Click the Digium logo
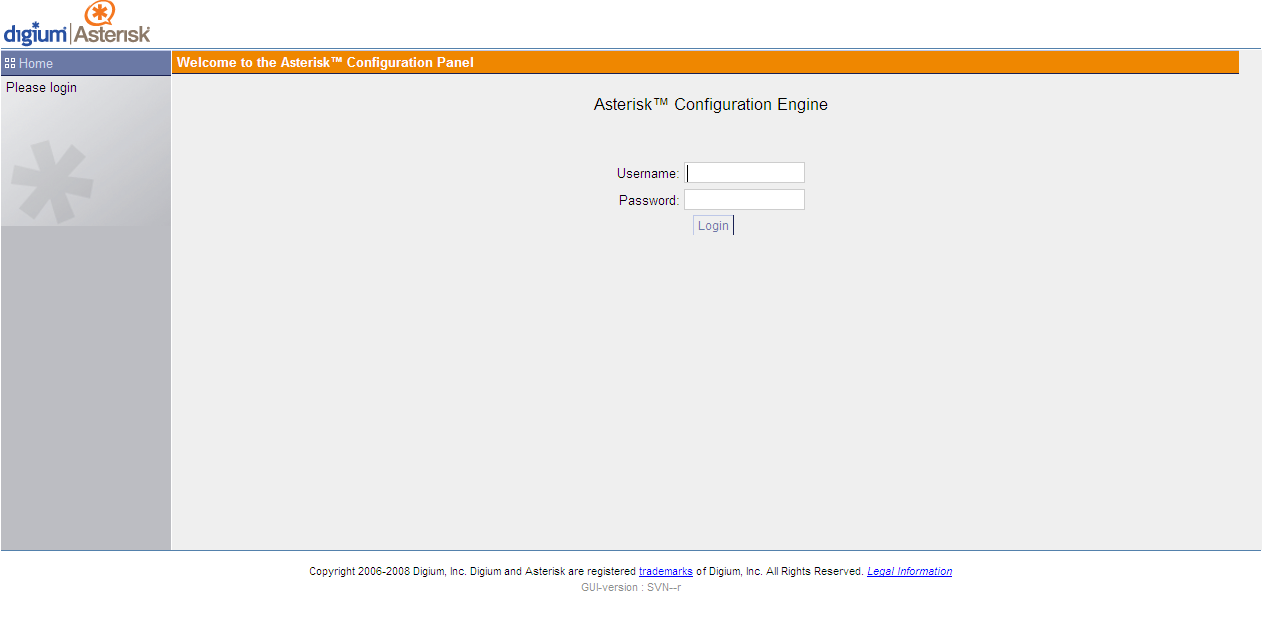Image resolution: width=1262 pixels, height=632 pixels. [35, 34]
